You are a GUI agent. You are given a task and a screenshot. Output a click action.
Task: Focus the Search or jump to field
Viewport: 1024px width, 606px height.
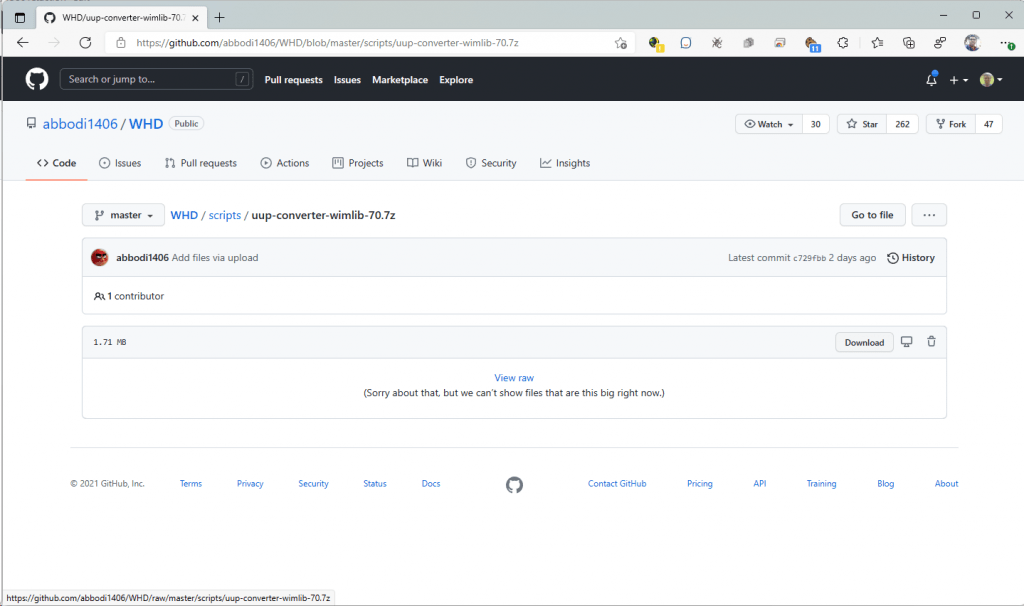coord(155,80)
